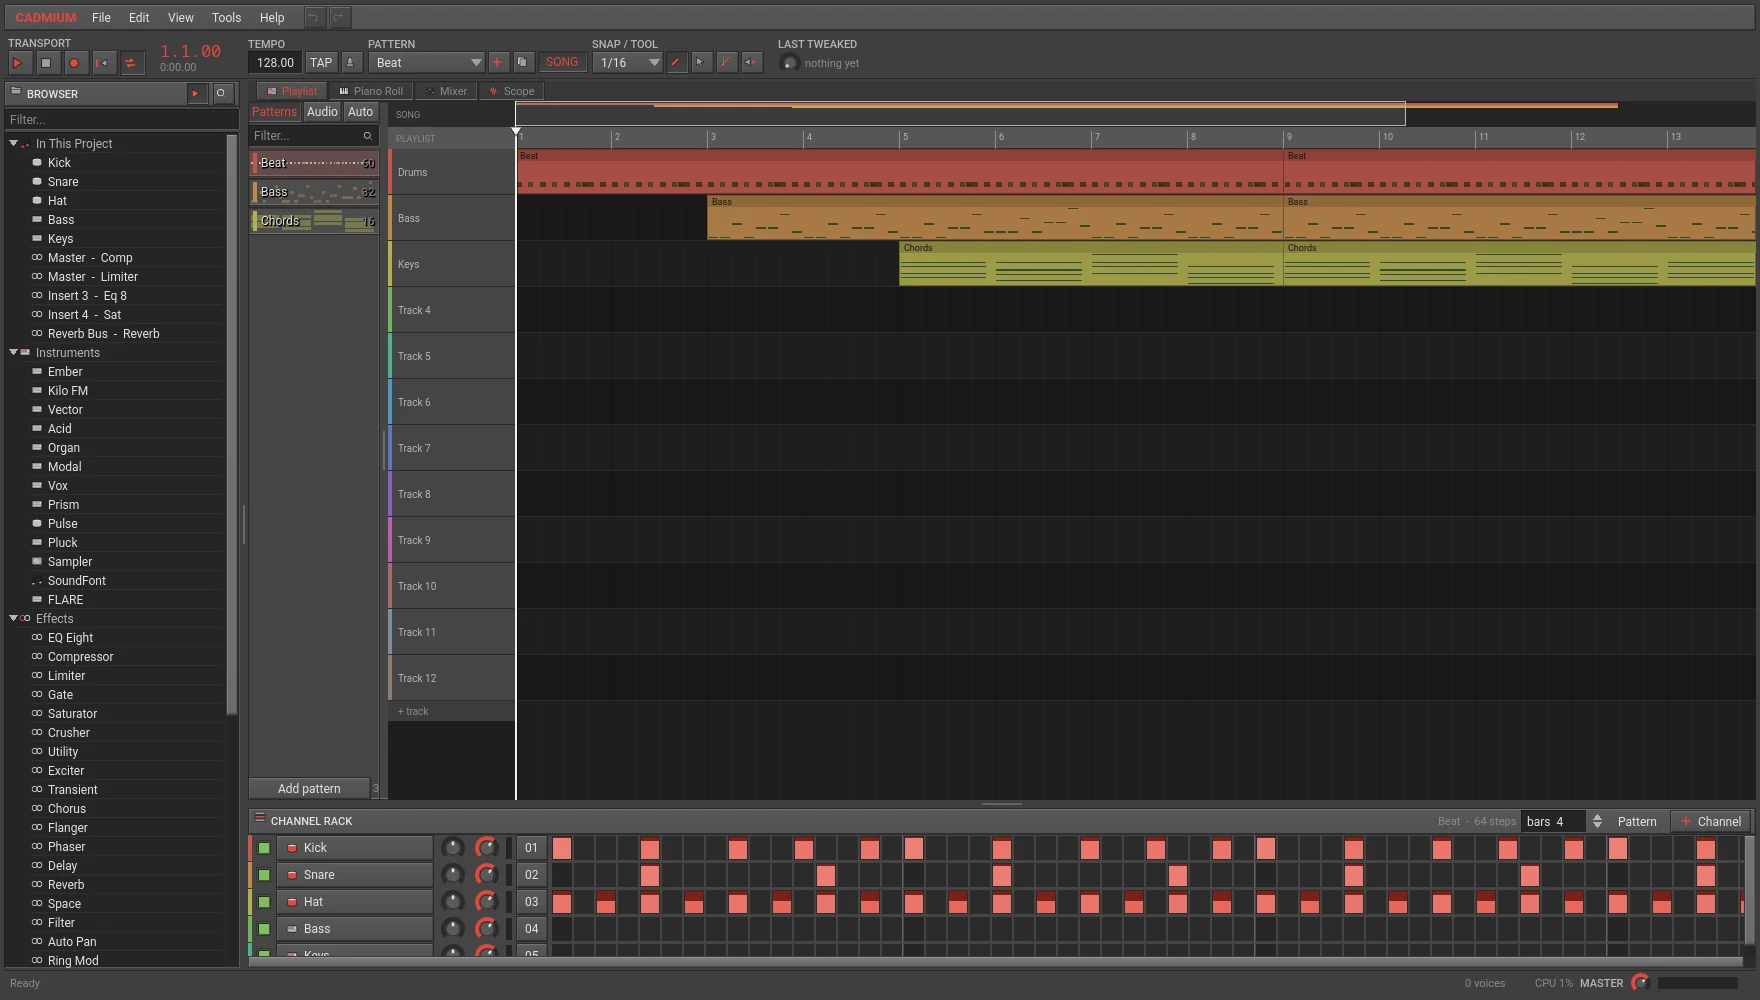Image resolution: width=1760 pixels, height=1000 pixels.
Task: Toggle SONG mode button
Action: click(x=562, y=63)
